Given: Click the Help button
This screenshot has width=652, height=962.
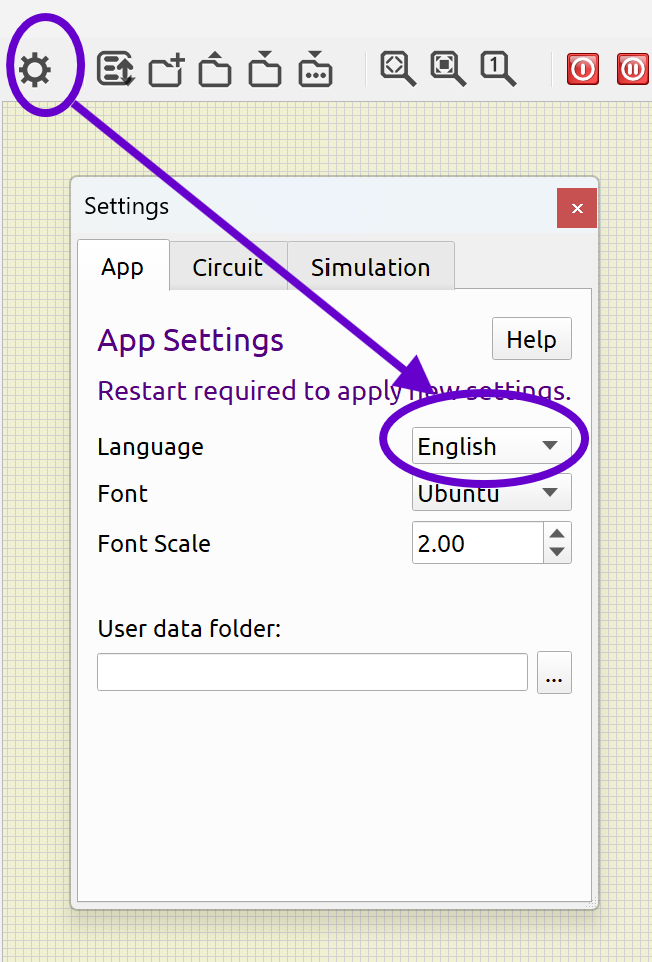Looking at the screenshot, I should point(532,339).
